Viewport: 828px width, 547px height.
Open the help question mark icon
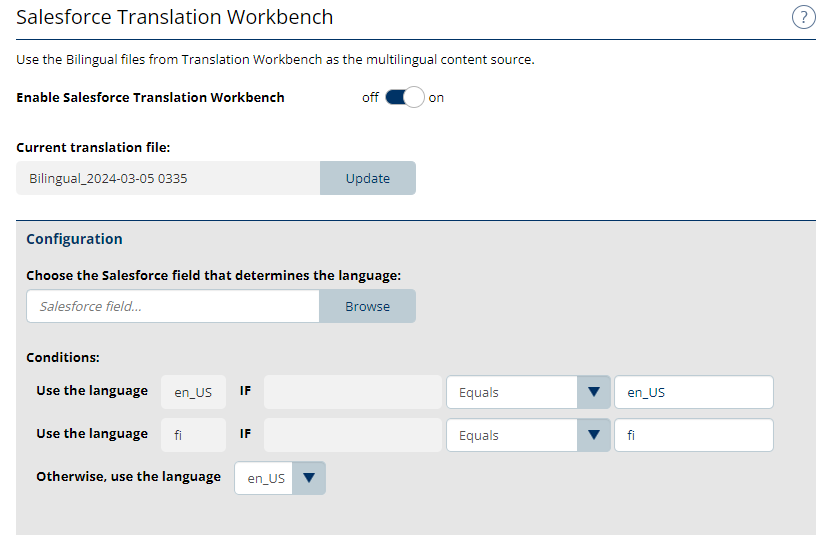(803, 17)
